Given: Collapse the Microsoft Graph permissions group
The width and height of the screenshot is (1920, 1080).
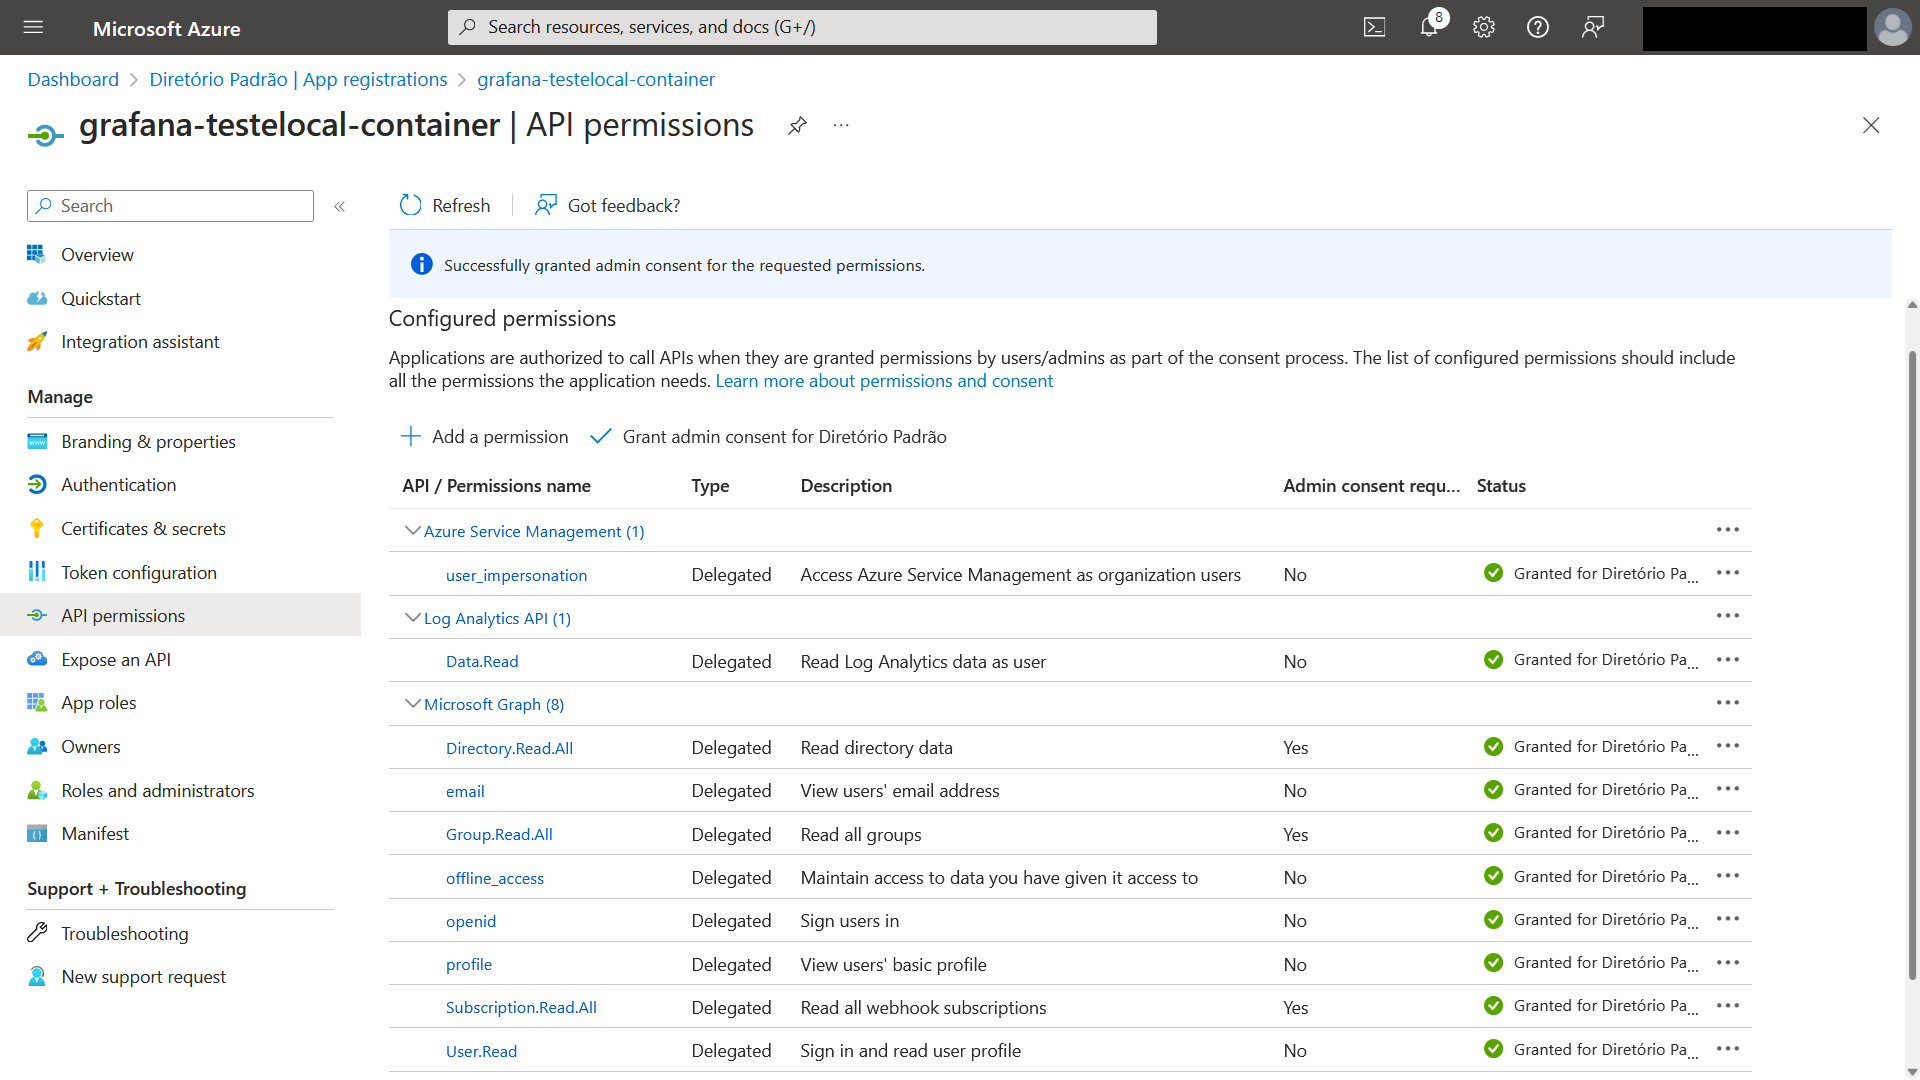Looking at the screenshot, I should [412, 704].
